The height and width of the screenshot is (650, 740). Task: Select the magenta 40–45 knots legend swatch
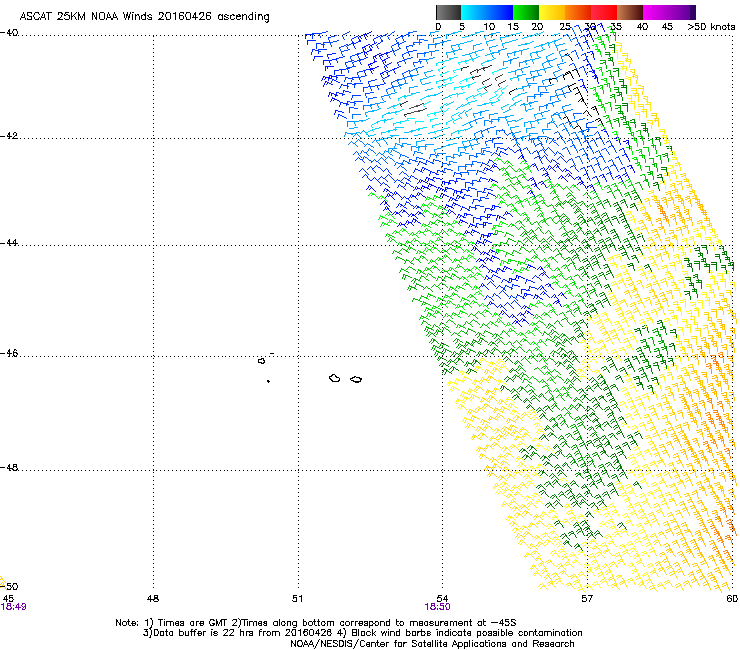click(x=656, y=12)
